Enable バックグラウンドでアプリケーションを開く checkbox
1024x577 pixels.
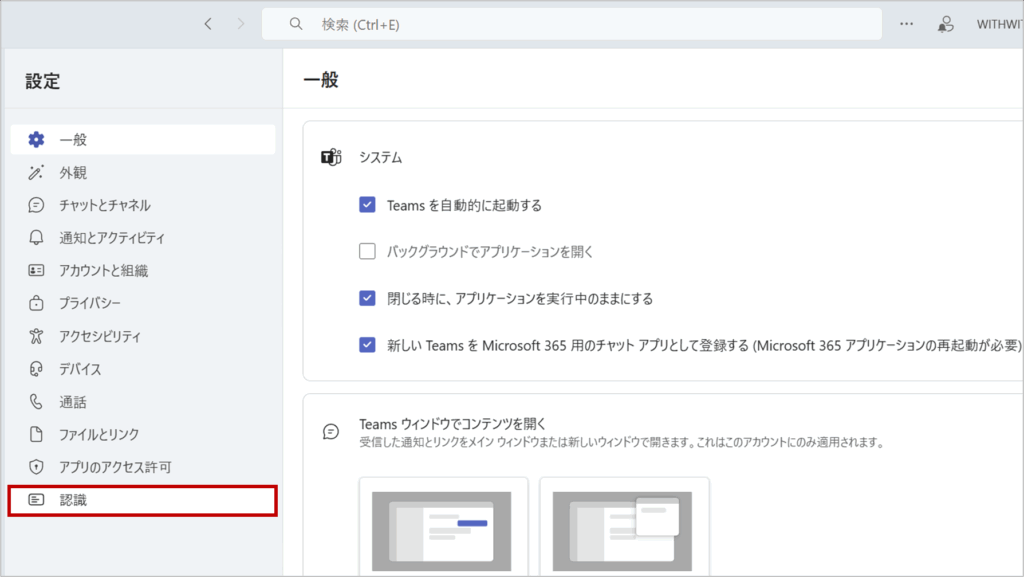click(x=367, y=251)
